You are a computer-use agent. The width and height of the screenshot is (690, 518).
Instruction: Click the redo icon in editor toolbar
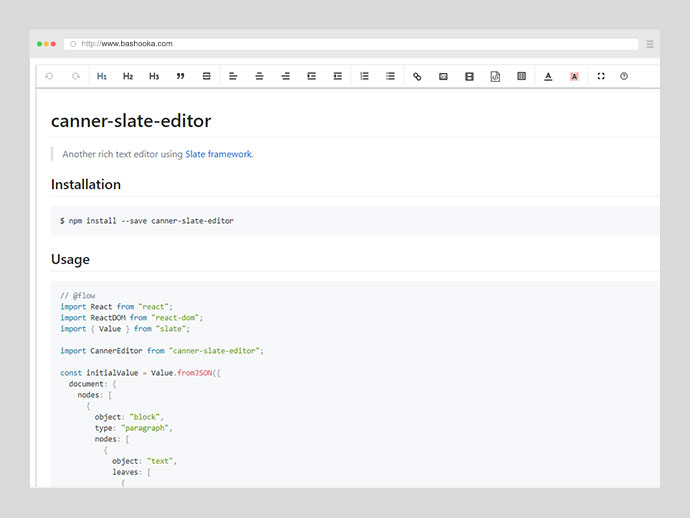pos(76,76)
